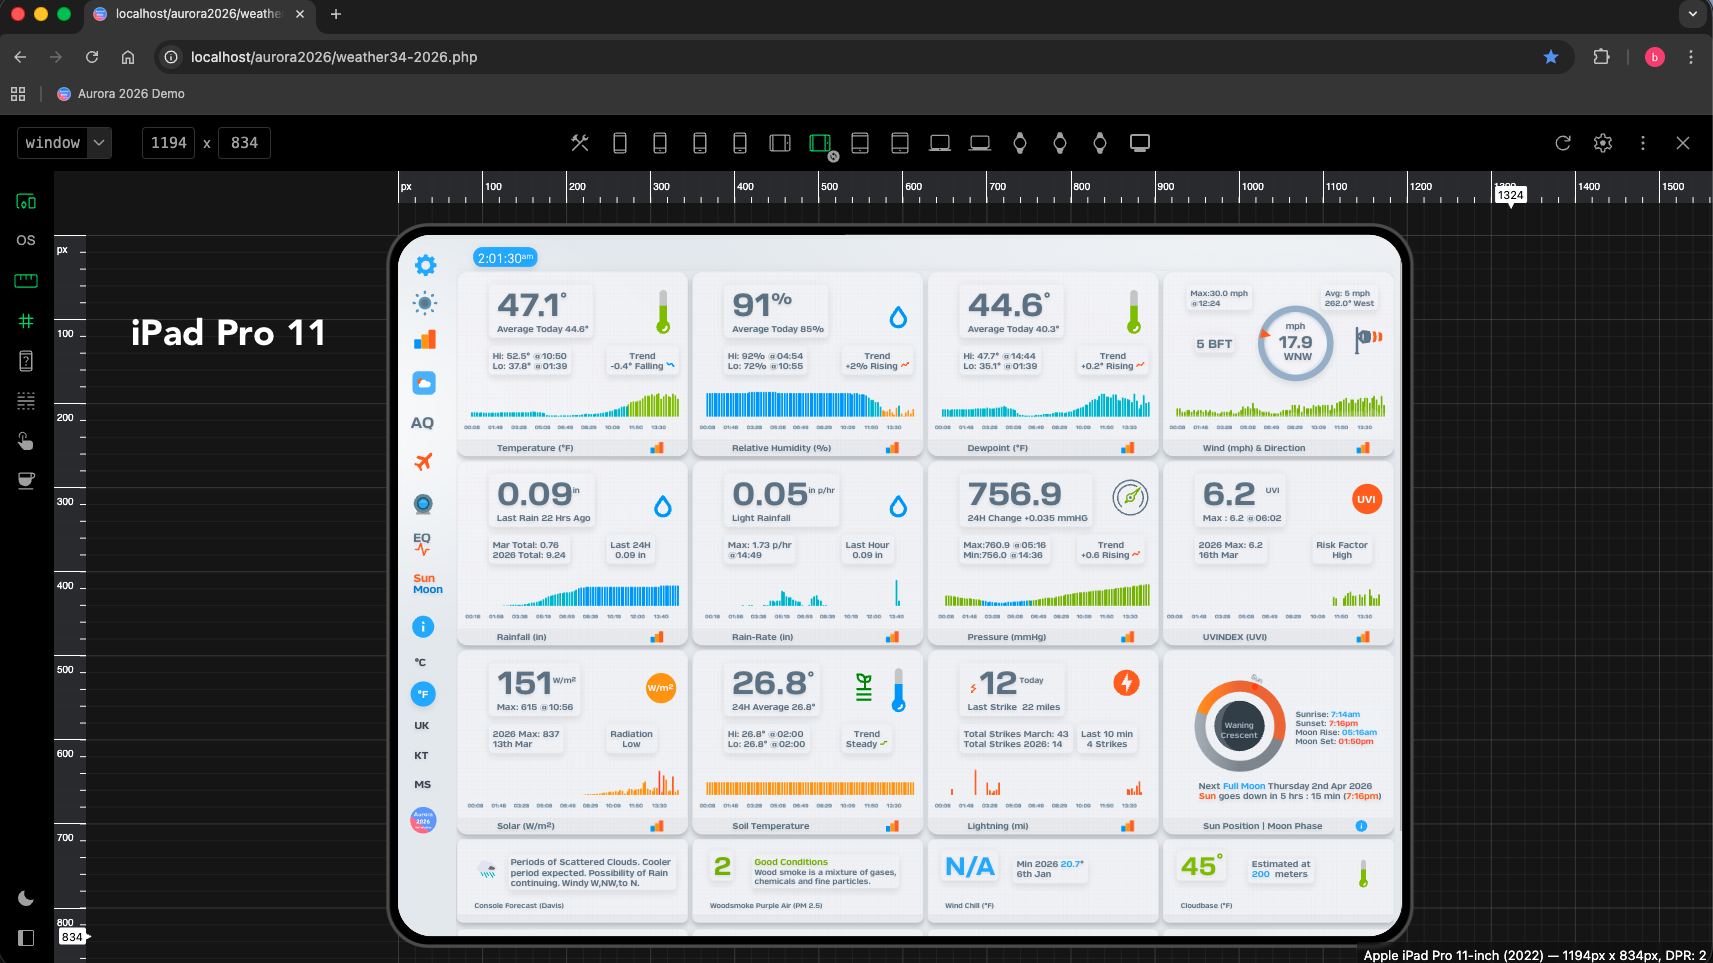Open the three-dot options menu in device toolbar
This screenshot has height=963, width=1713.
1642,143
